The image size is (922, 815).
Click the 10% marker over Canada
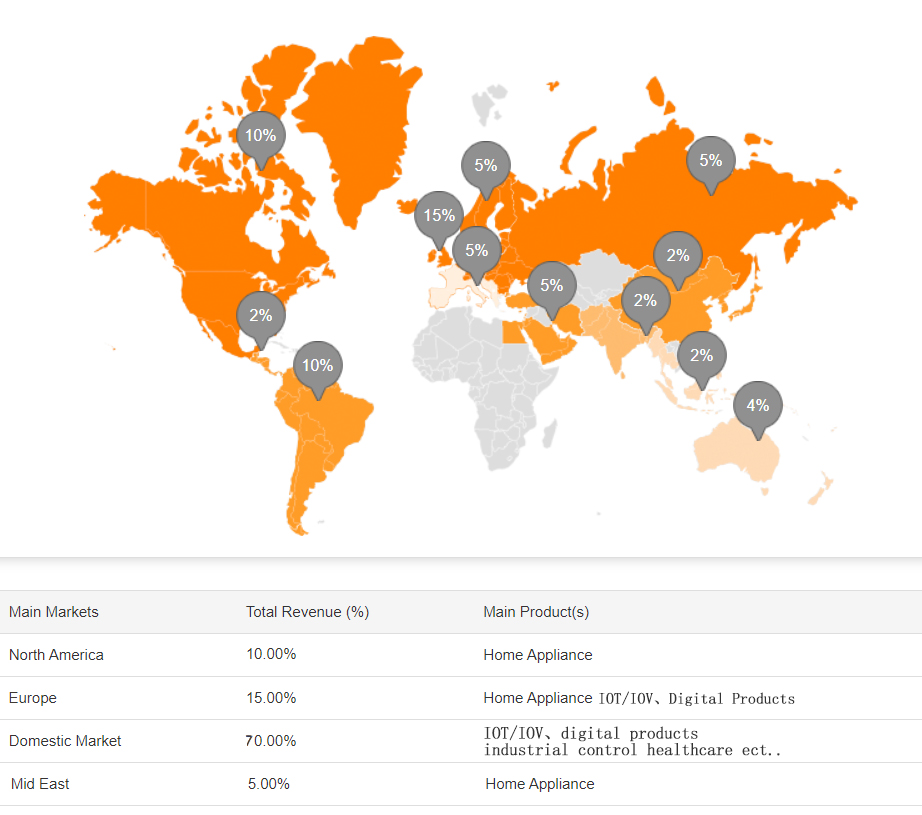coord(261,136)
